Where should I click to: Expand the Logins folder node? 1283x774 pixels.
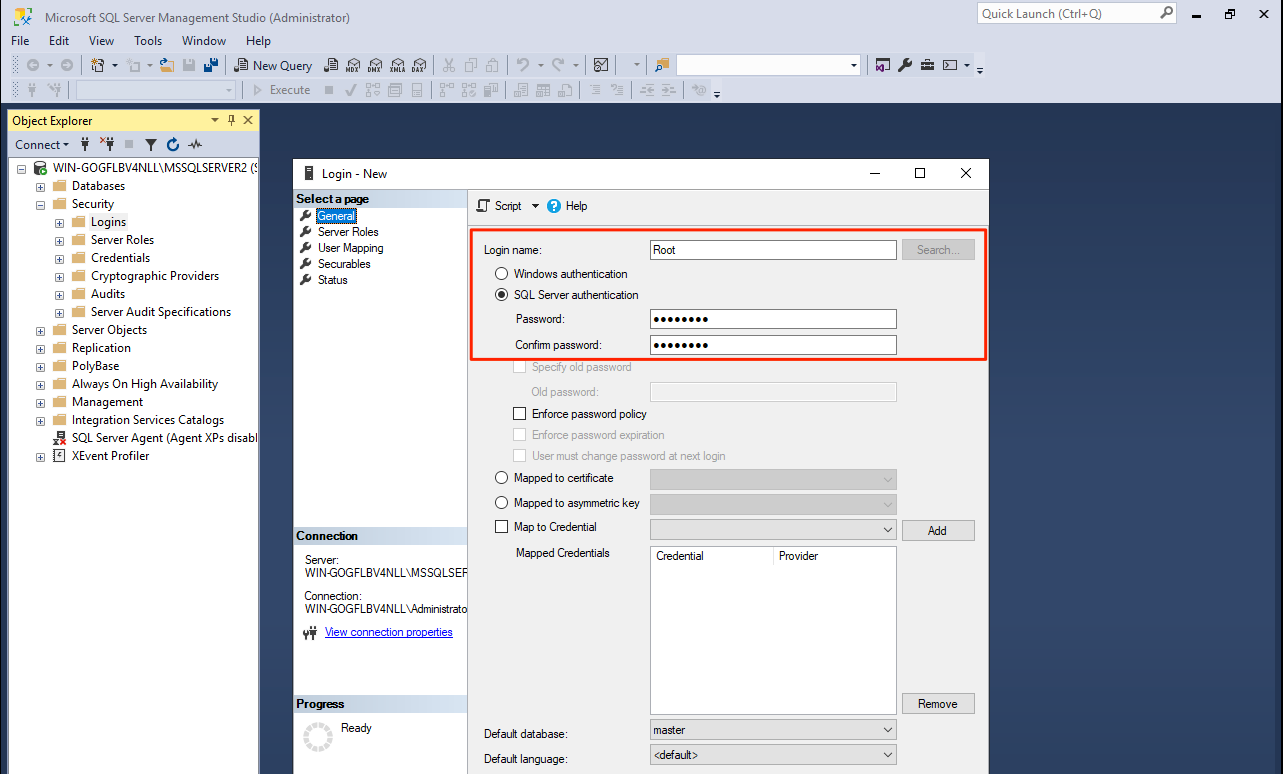coord(59,223)
